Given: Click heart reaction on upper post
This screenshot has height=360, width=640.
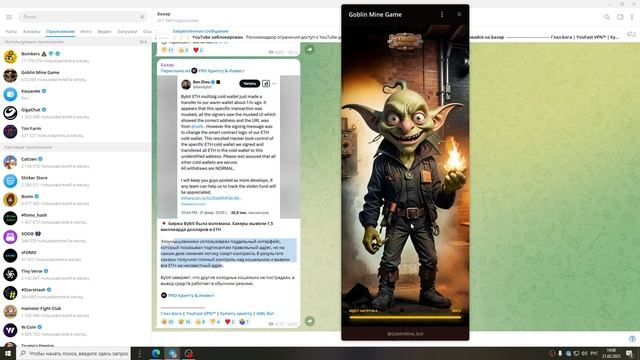Looking at the screenshot, I should (x=198, y=50).
